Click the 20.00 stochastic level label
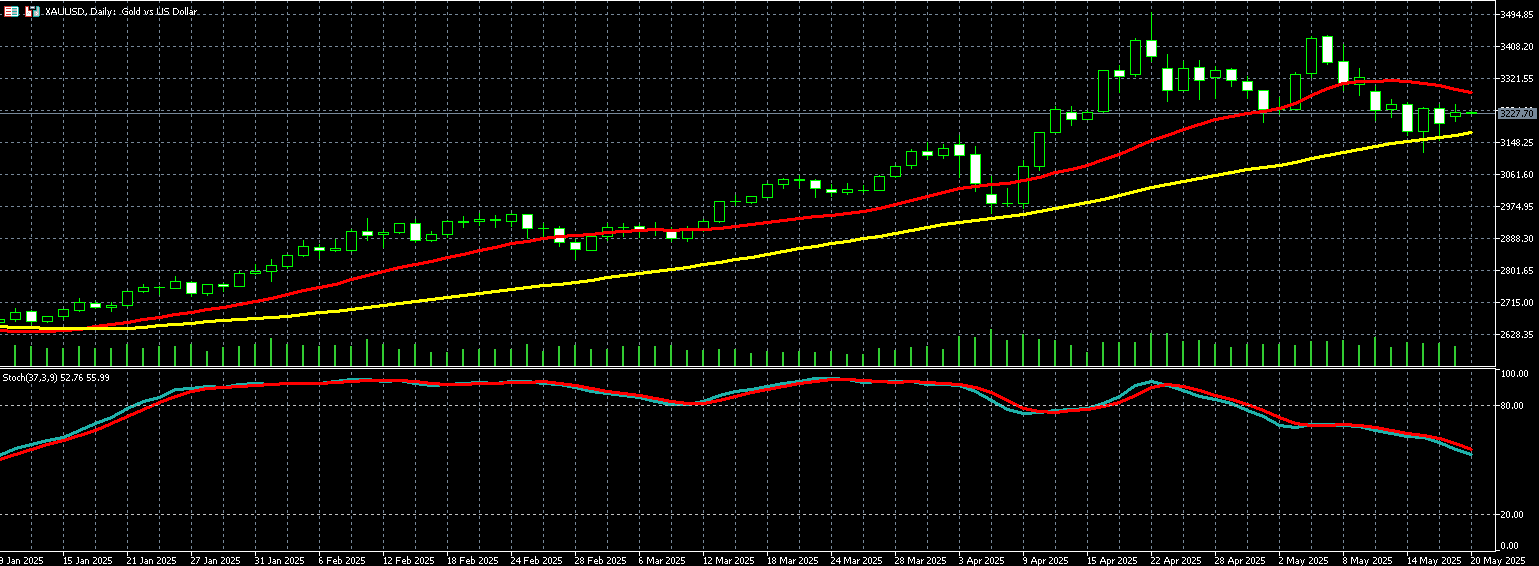Image resolution: width=1539 pixels, height=566 pixels. point(1513,514)
